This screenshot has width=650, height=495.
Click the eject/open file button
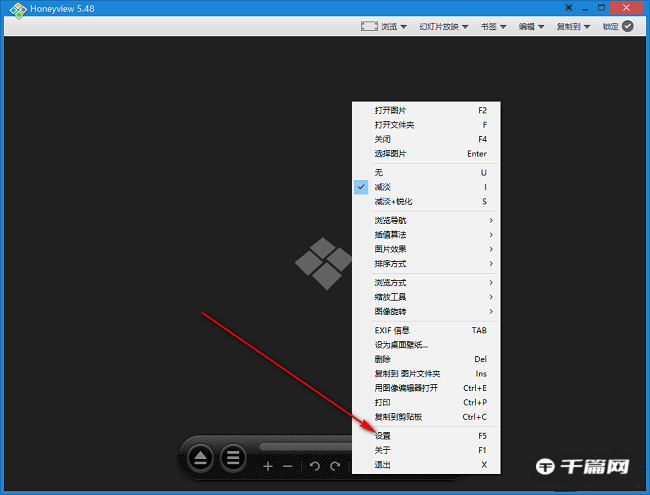click(201, 459)
